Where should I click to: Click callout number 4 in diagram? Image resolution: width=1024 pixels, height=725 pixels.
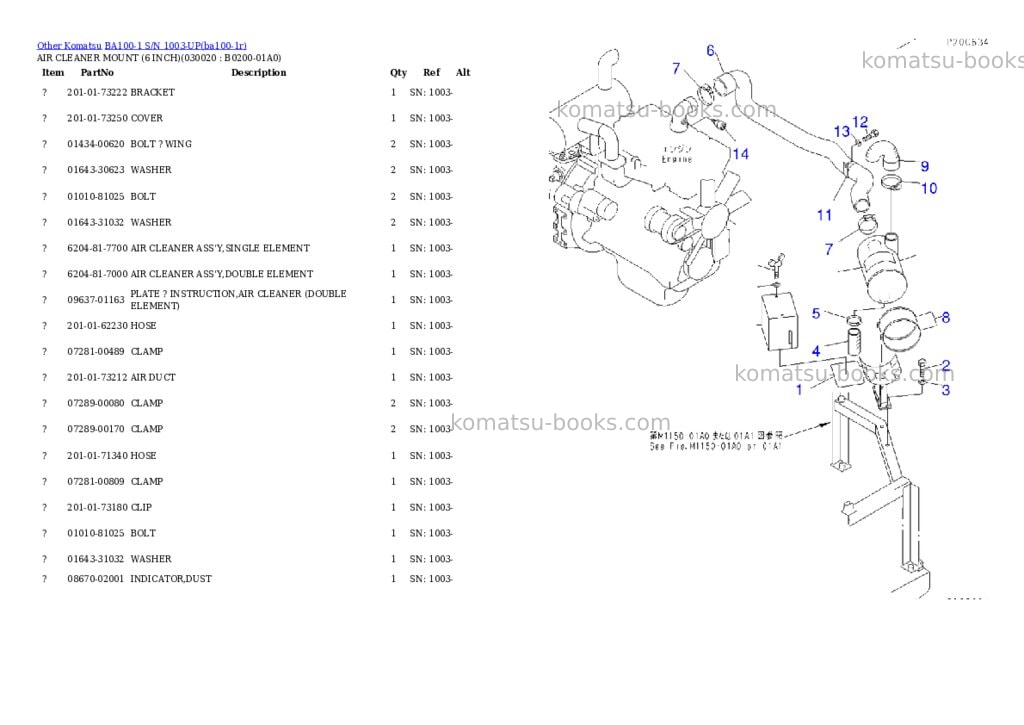coord(816,352)
